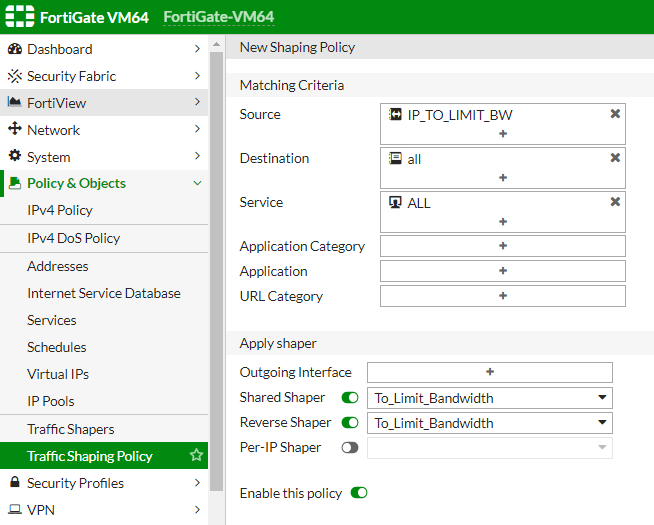Click the IP_TO_LIMIT_BW address icon

tap(395, 114)
